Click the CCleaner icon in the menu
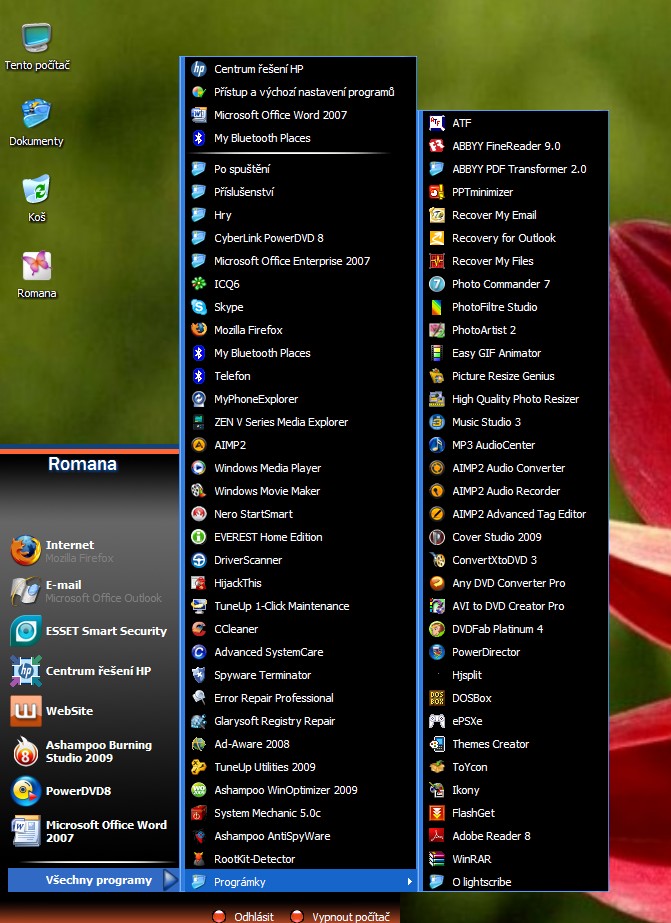 pyautogui.click(x=198, y=629)
